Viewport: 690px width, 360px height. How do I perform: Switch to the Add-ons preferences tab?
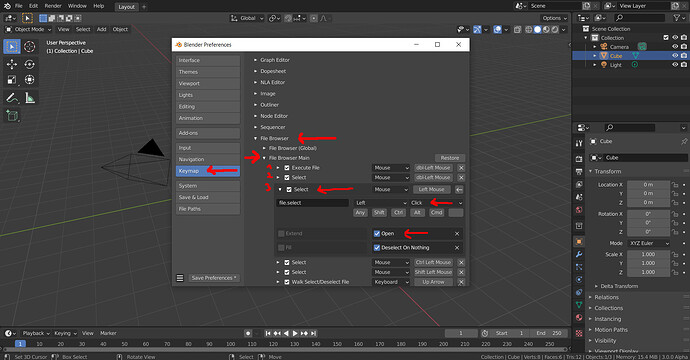pyautogui.click(x=208, y=133)
